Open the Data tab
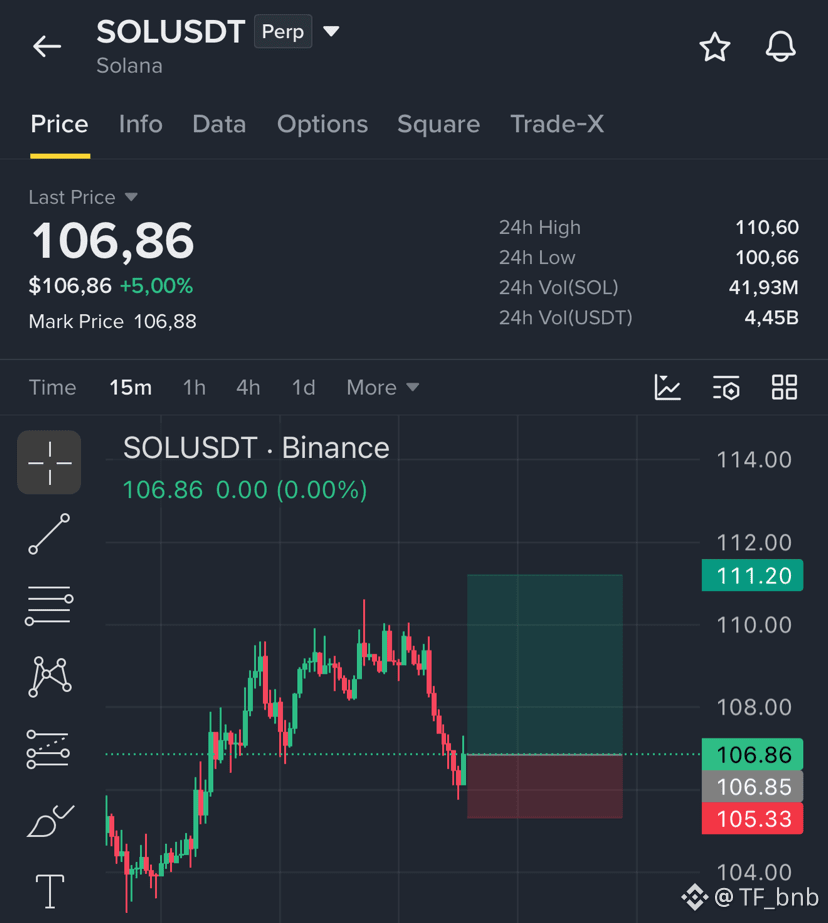Viewport: 828px width, 923px height. tap(219, 124)
